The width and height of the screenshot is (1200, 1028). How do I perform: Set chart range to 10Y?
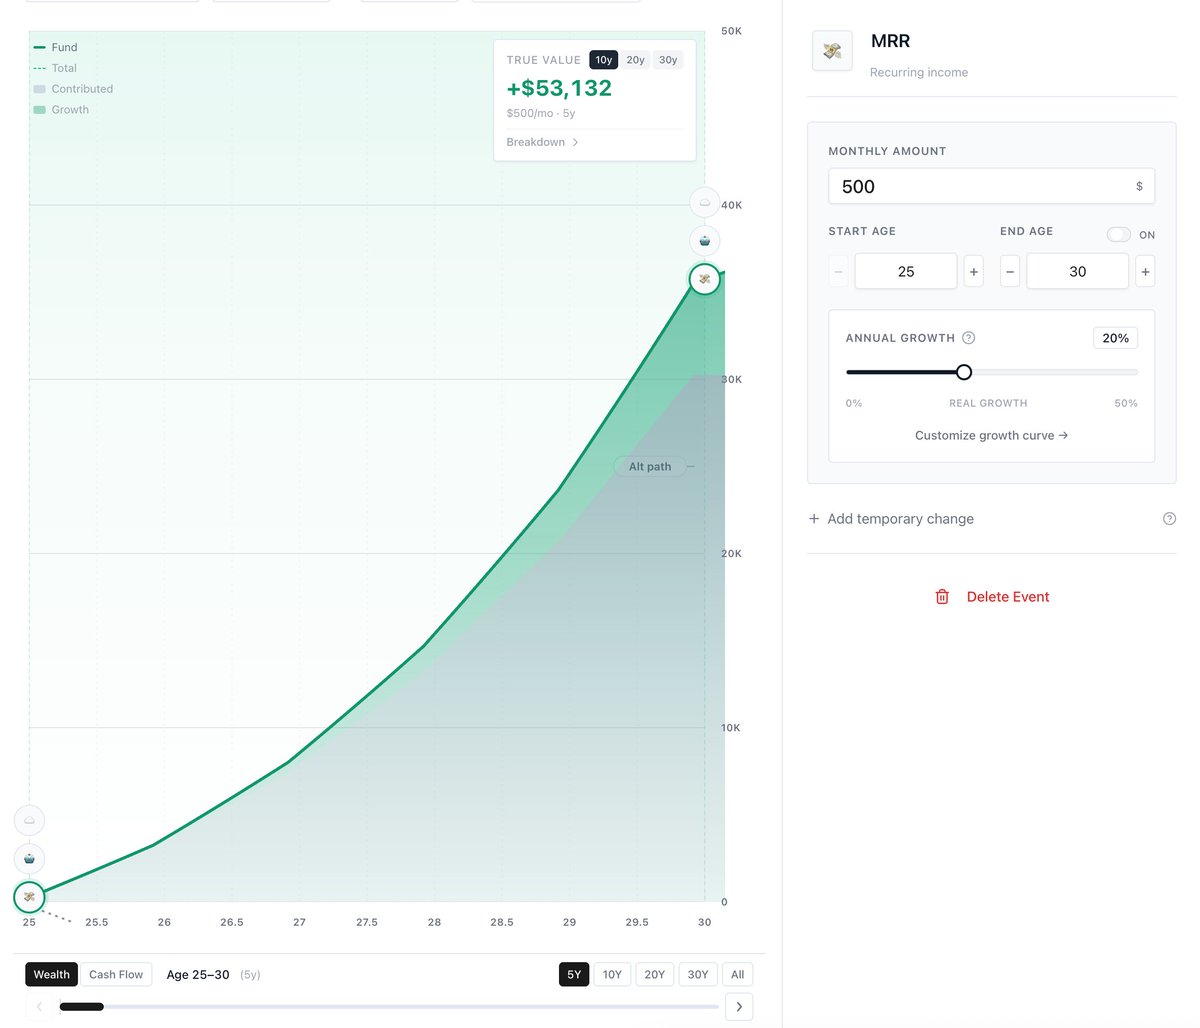click(x=612, y=975)
